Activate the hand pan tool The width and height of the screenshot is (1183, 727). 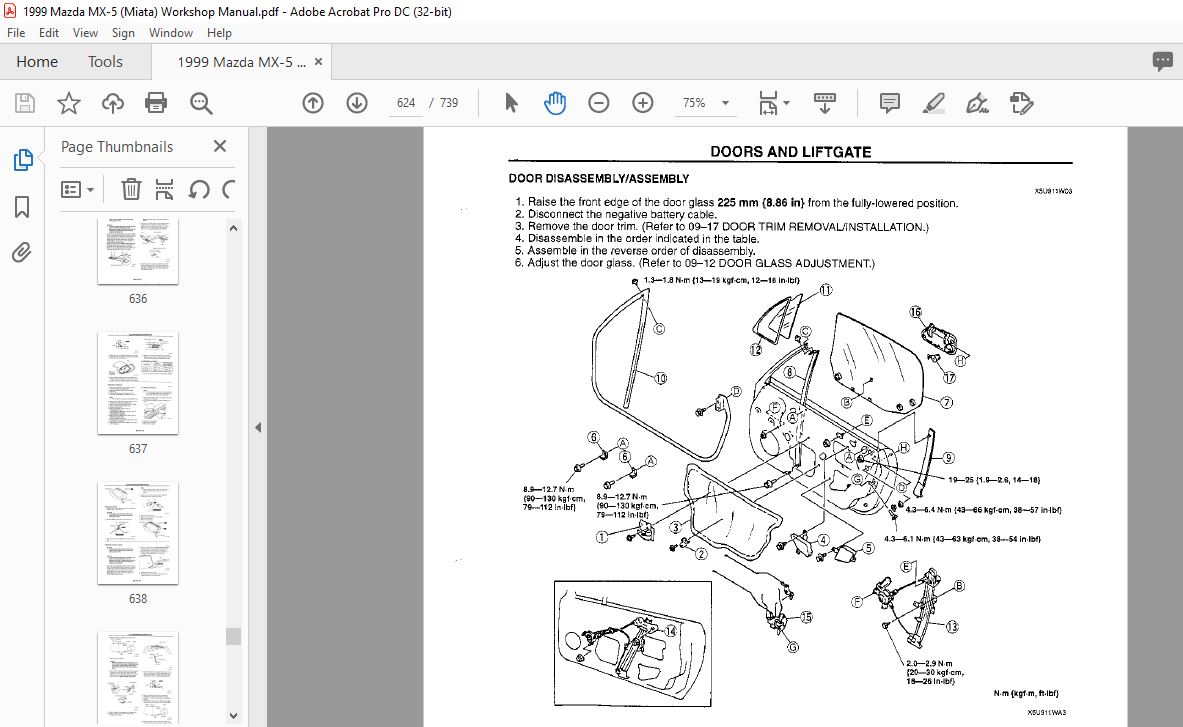pyautogui.click(x=555, y=103)
